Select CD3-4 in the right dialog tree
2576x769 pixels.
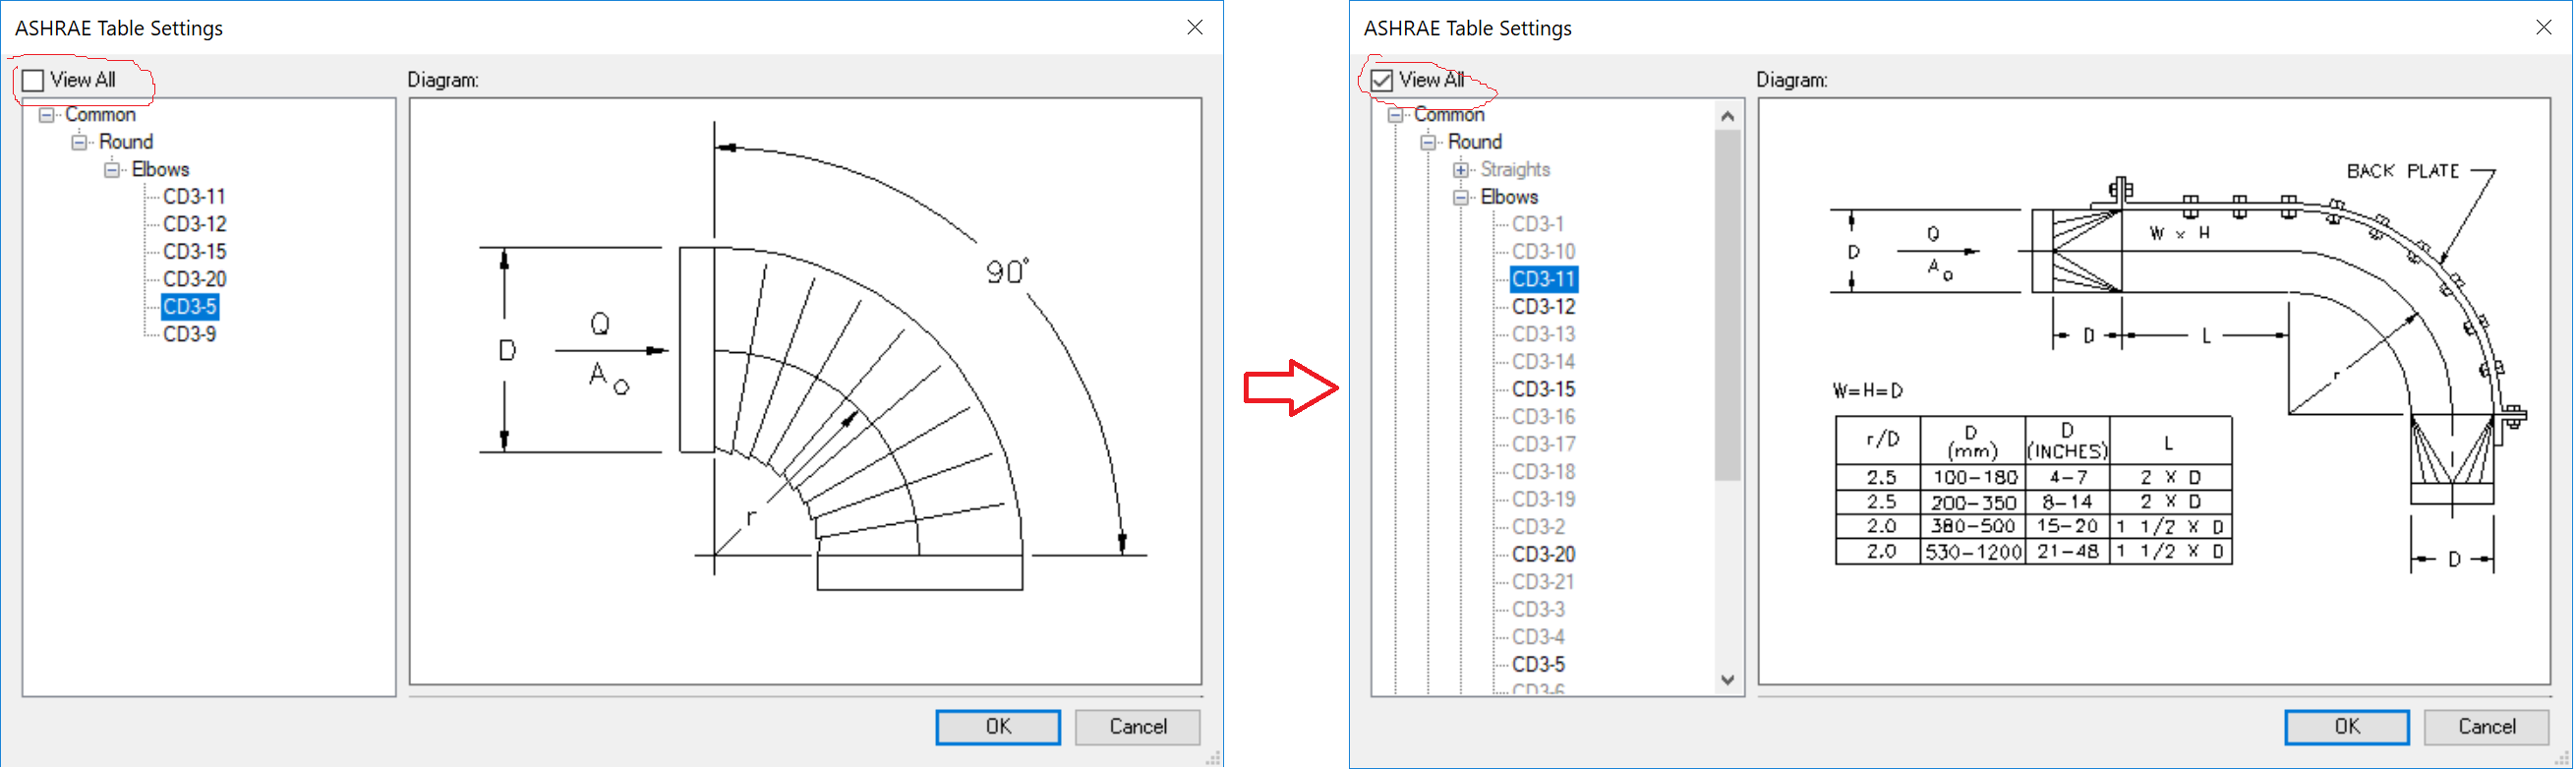(x=1538, y=637)
